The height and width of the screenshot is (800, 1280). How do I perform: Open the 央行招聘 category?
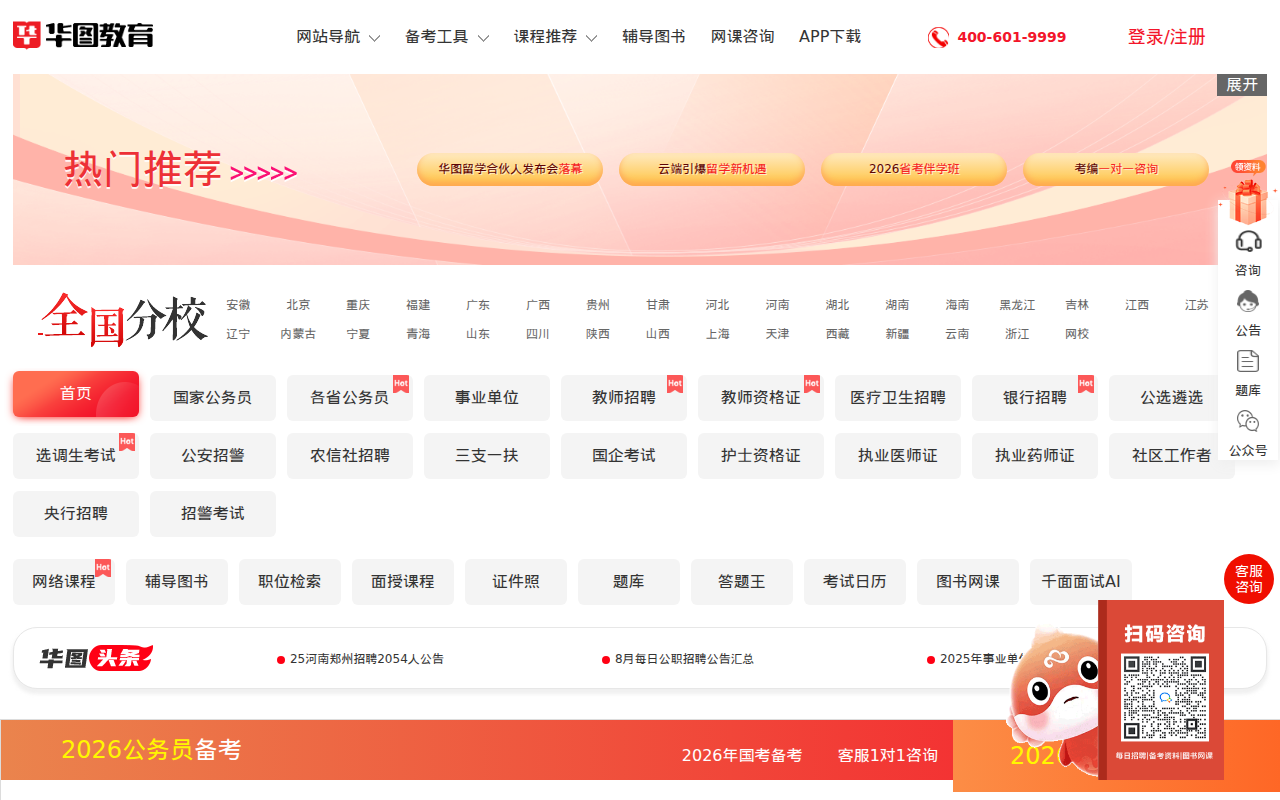click(x=76, y=514)
